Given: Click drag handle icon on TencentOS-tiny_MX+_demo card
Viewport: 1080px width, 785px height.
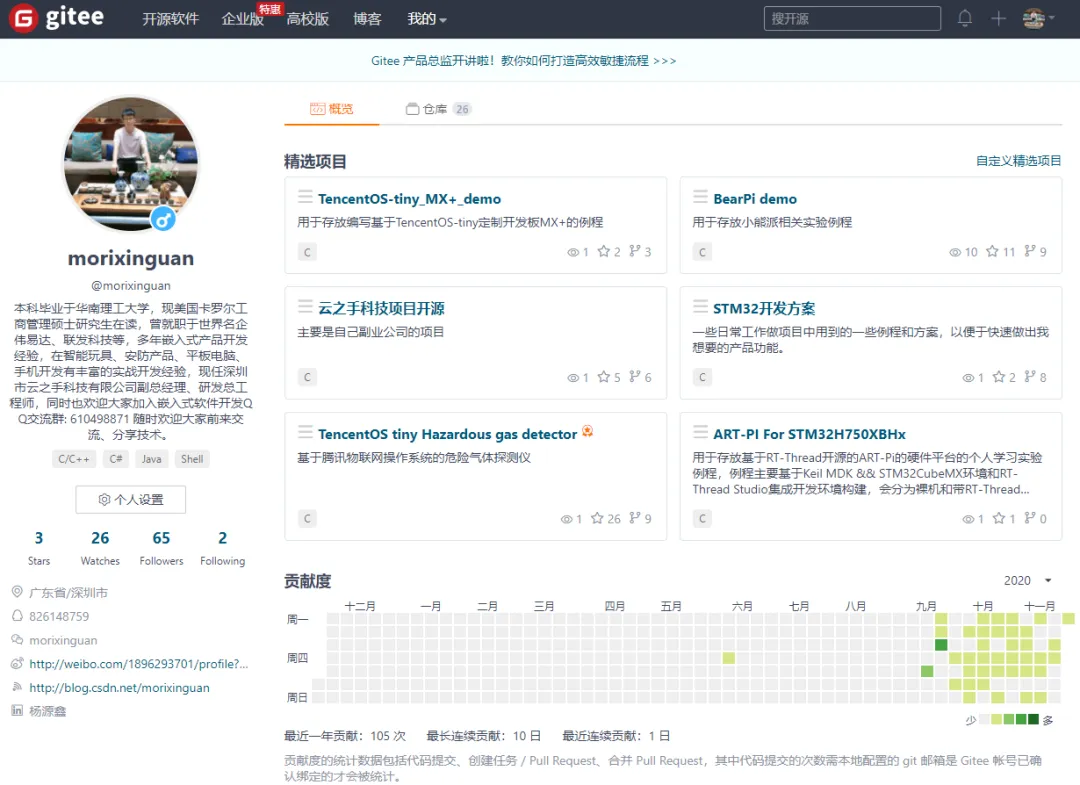Looking at the screenshot, I should coord(305,197).
